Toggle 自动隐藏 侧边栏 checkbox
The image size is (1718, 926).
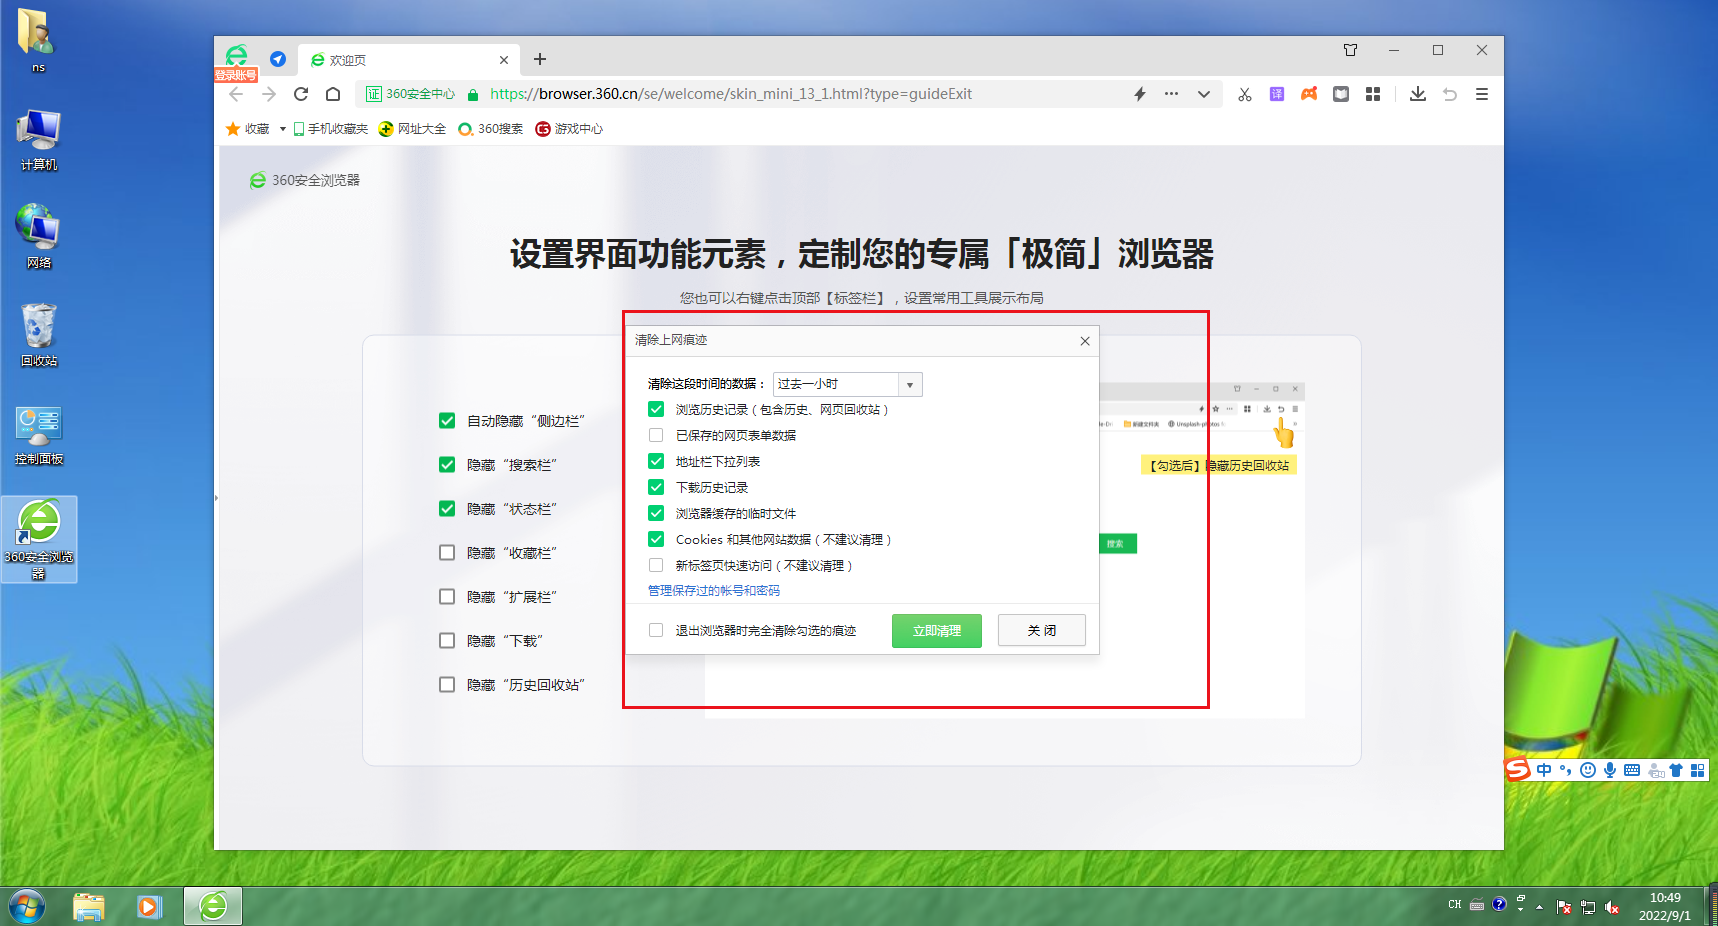click(447, 421)
